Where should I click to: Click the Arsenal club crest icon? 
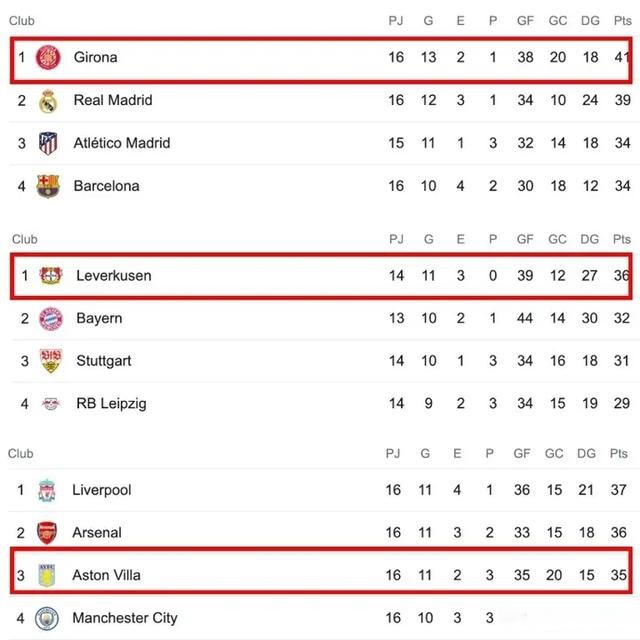point(47,533)
